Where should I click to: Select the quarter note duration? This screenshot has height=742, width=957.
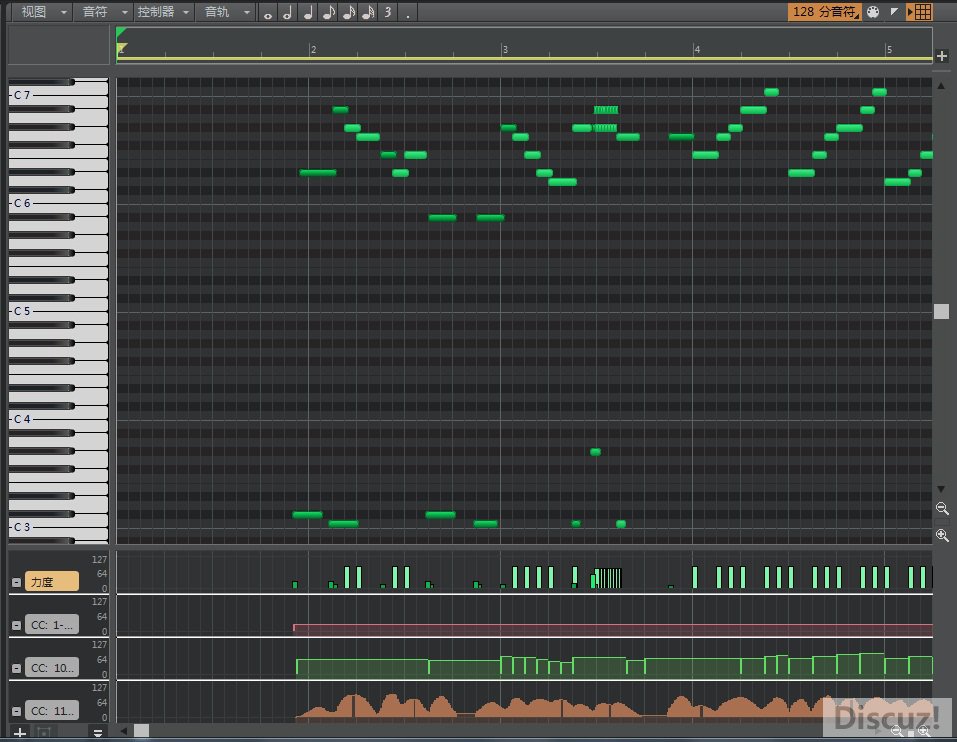pos(308,13)
